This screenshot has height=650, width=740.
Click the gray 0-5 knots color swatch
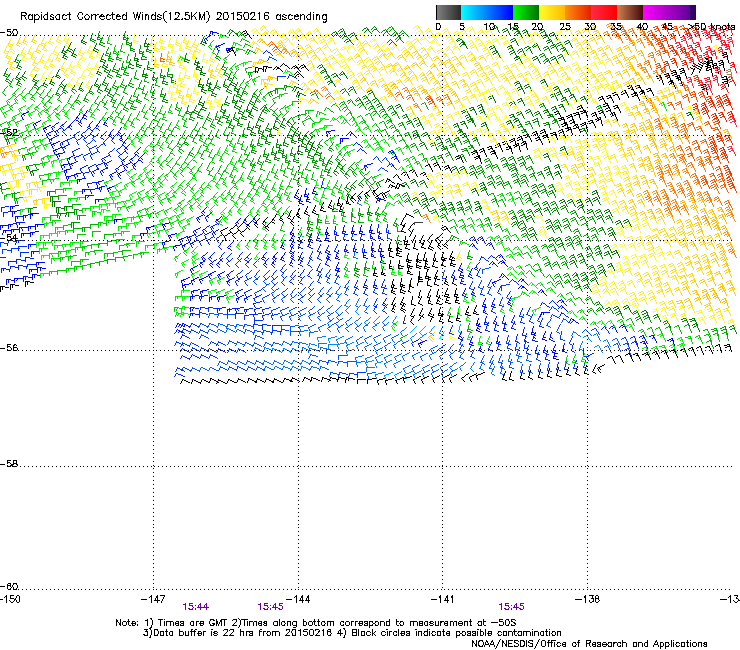point(448,12)
